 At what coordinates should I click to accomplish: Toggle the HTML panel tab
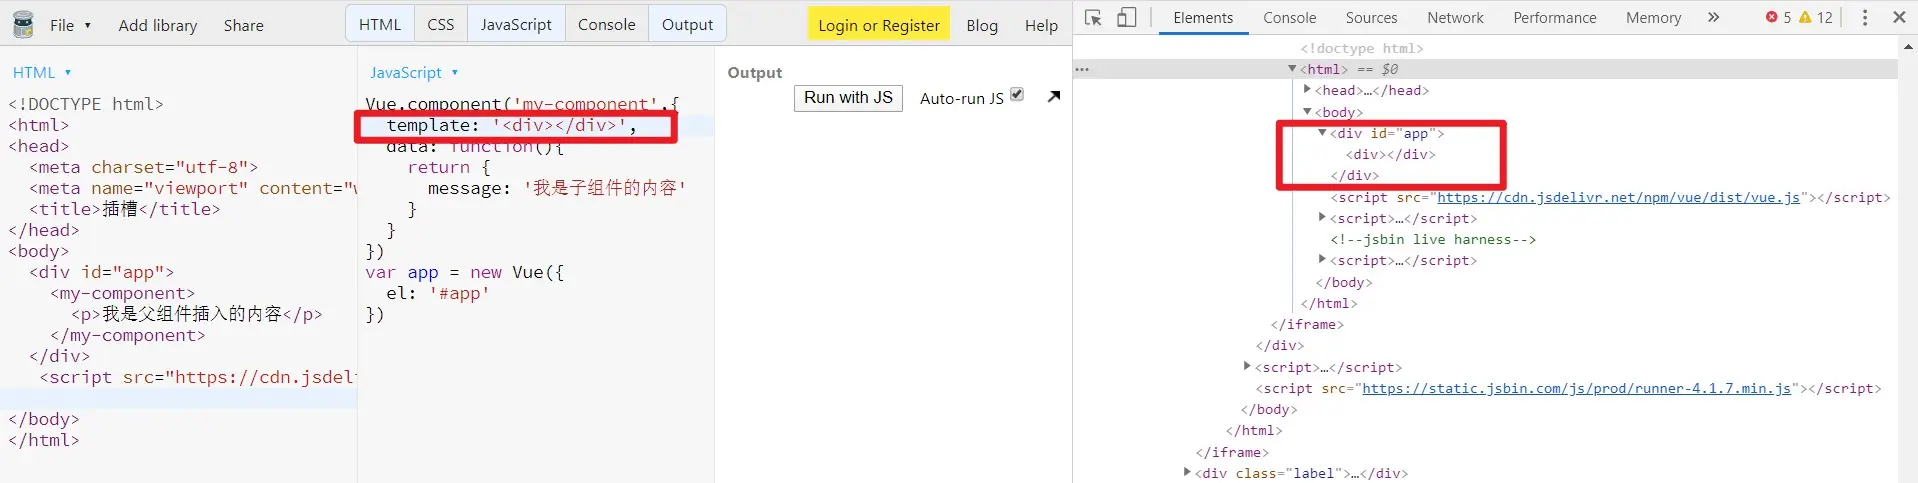380,24
